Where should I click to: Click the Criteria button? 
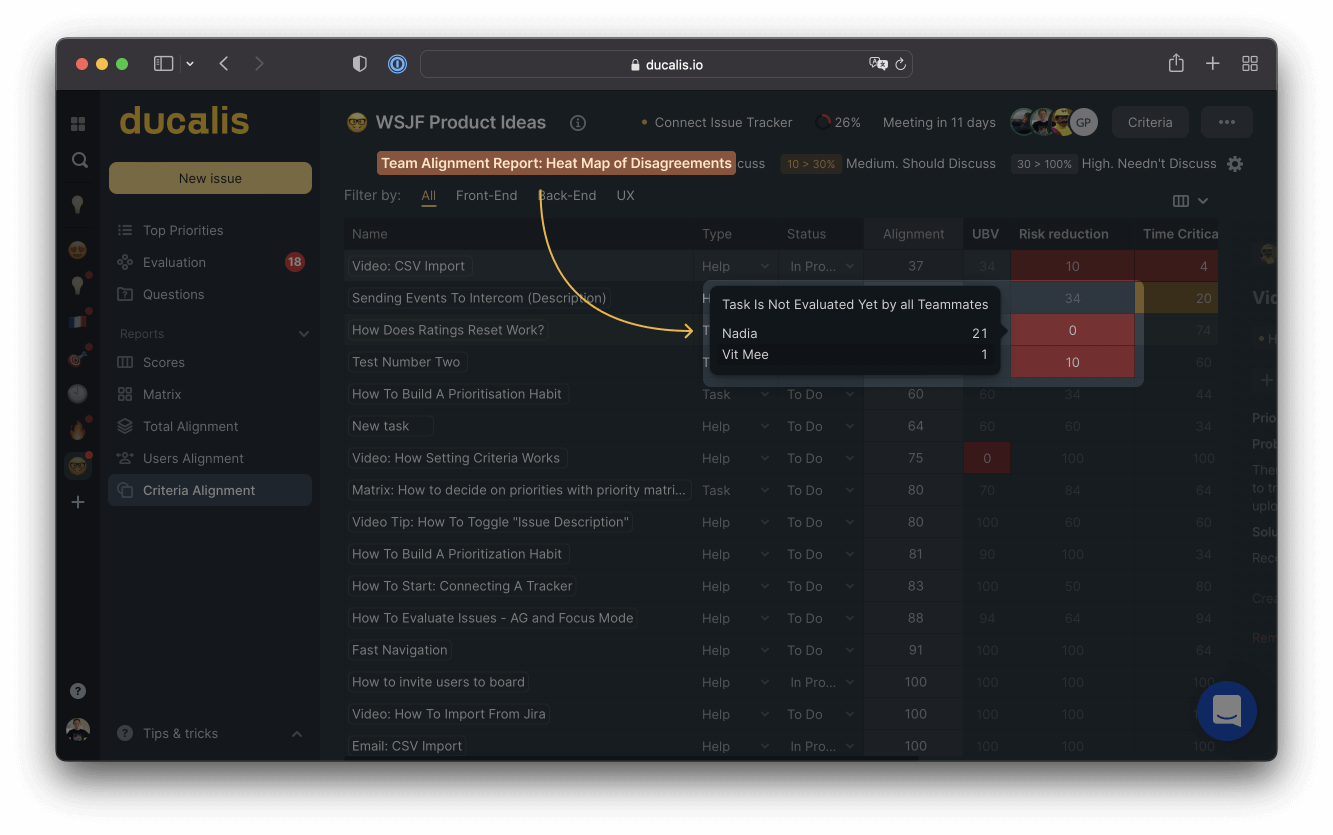[1149, 122]
